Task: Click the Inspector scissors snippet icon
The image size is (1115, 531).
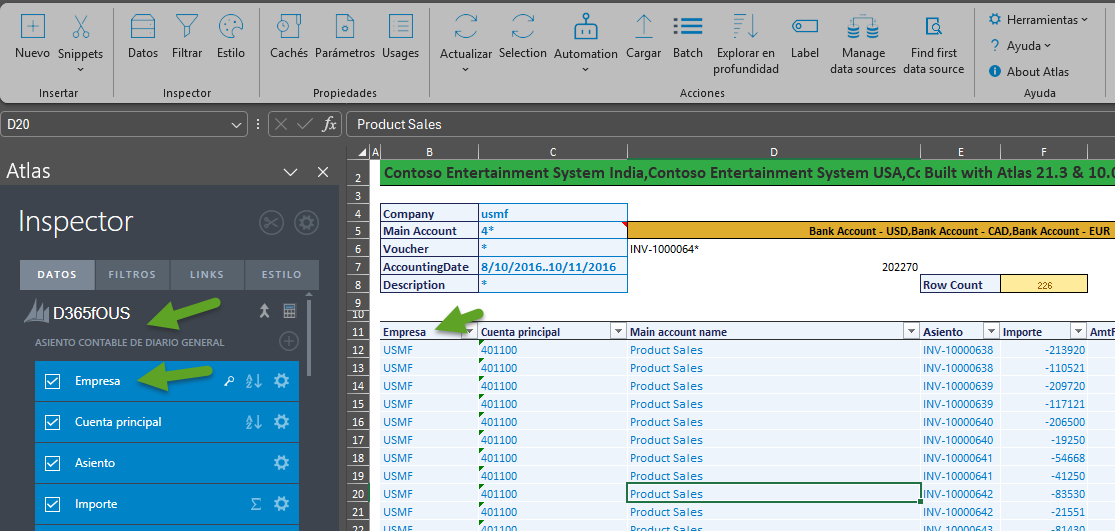Action: coord(271,222)
